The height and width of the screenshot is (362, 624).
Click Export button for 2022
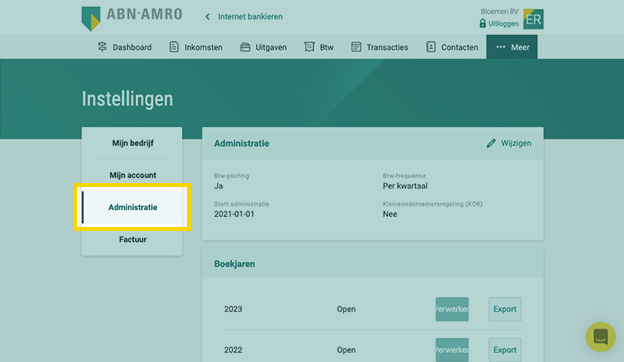click(505, 350)
